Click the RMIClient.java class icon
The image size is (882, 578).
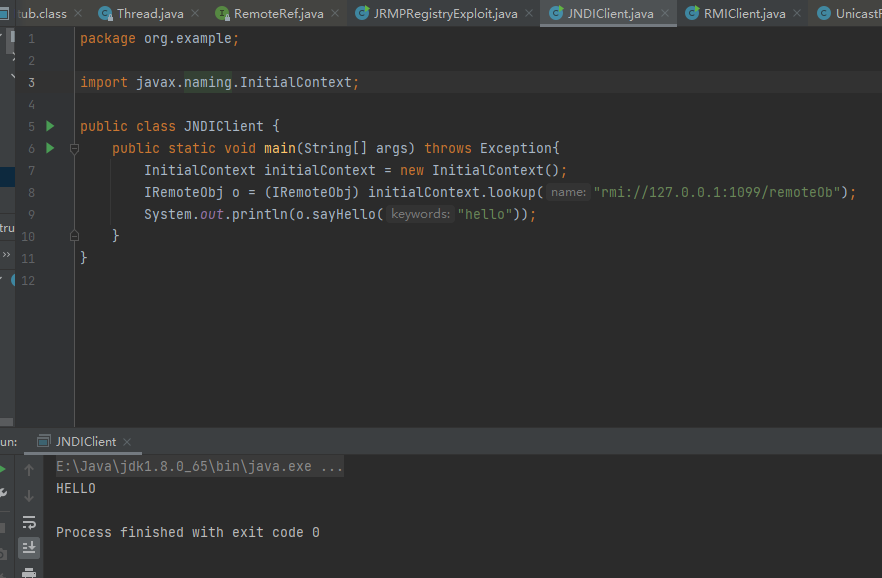click(x=692, y=12)
